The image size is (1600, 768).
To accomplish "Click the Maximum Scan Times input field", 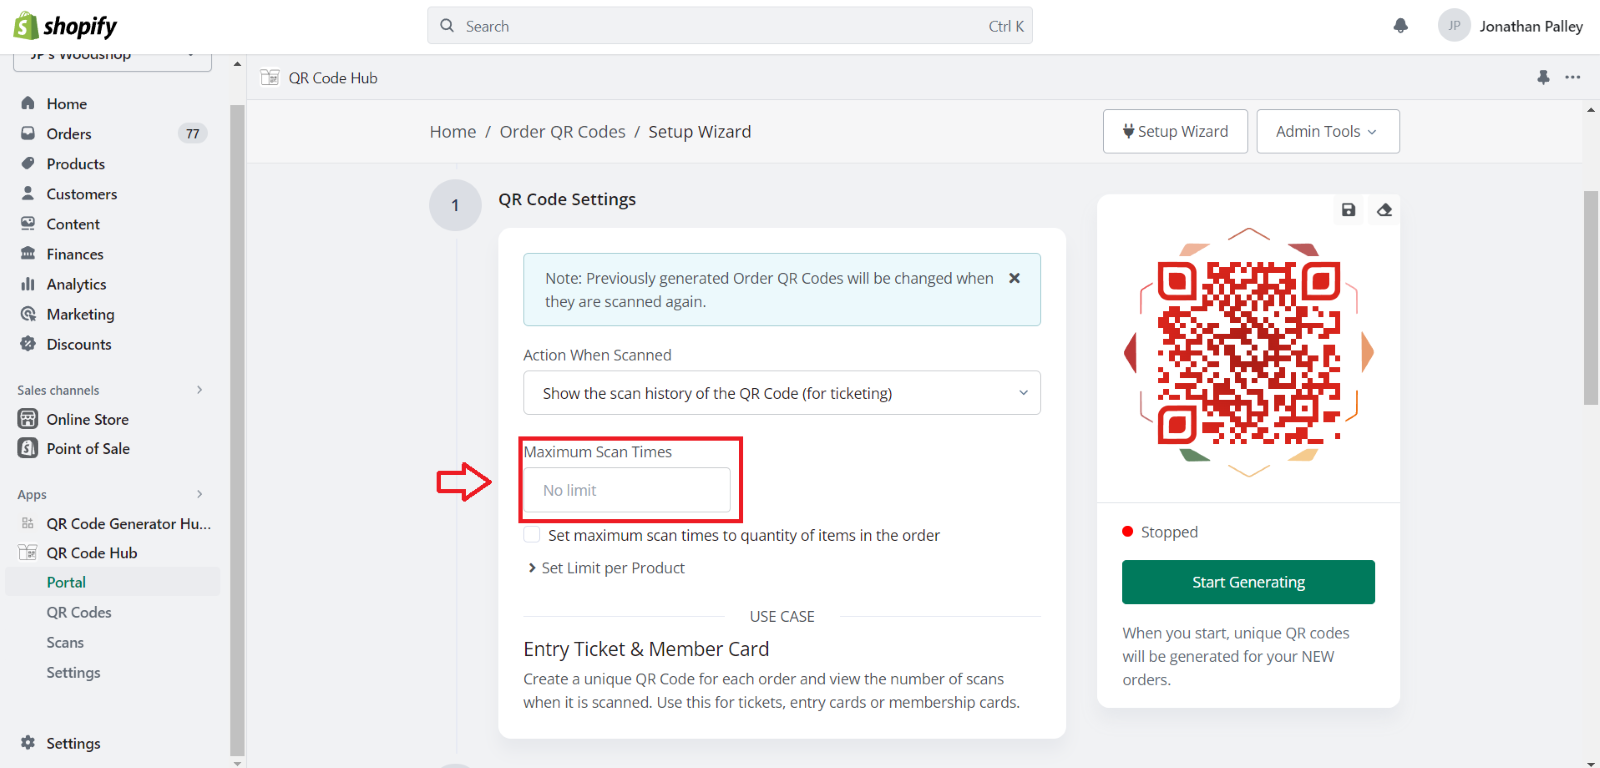I will 627,490.
